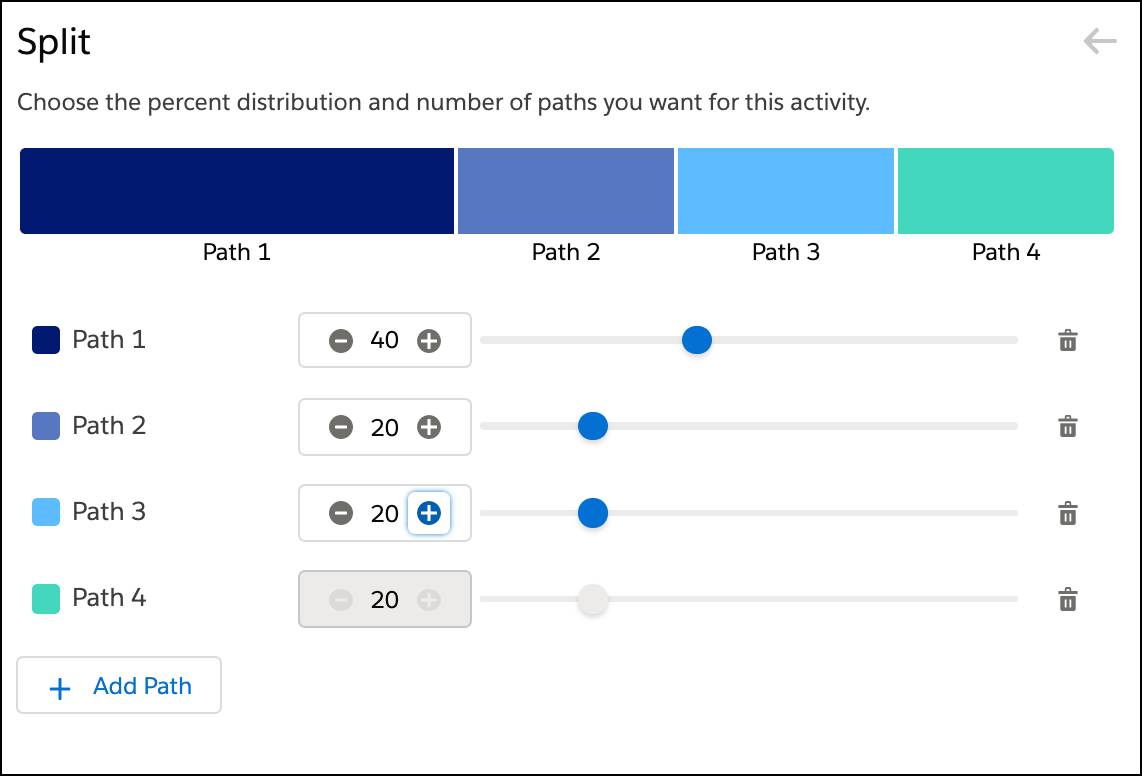The height and width of the screenshot is (776, 1142).
Task: Click the Add Path button
Action: (x=119, y=685)
